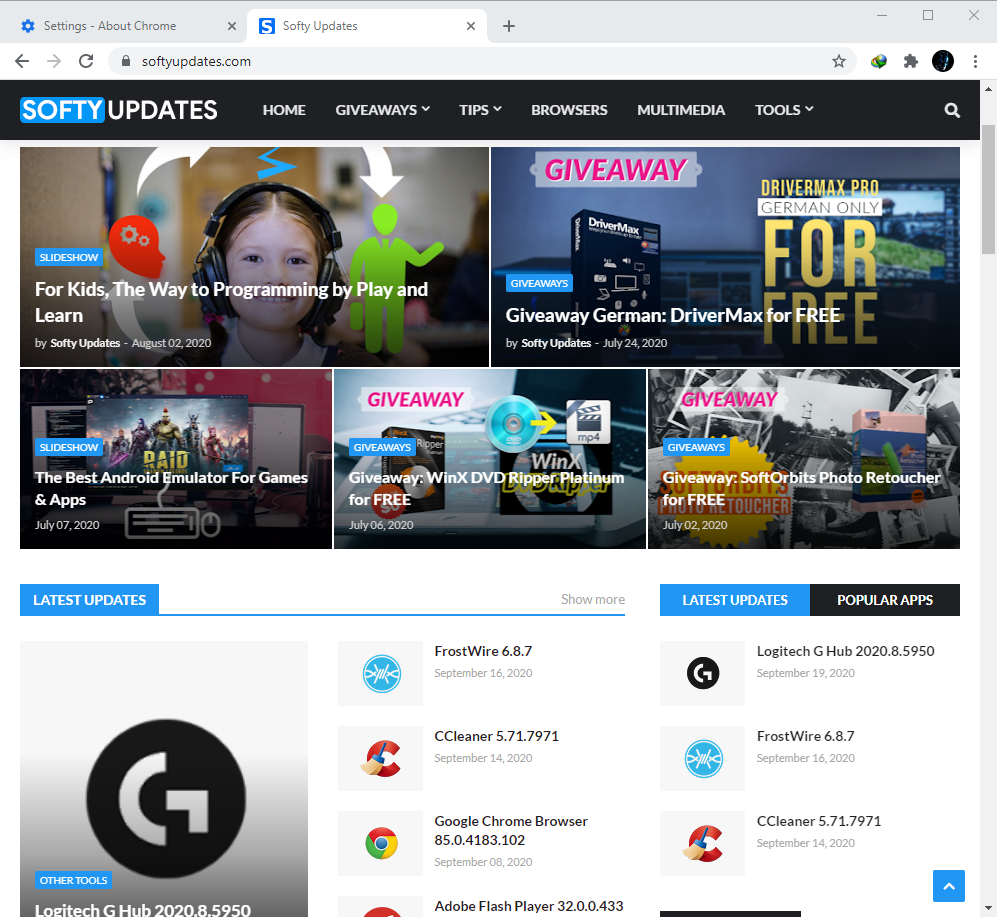Open FrostWire 6.8.7 in the middle list
The width and height of the screenshot is (997, 917).
[x=483, y=651]
